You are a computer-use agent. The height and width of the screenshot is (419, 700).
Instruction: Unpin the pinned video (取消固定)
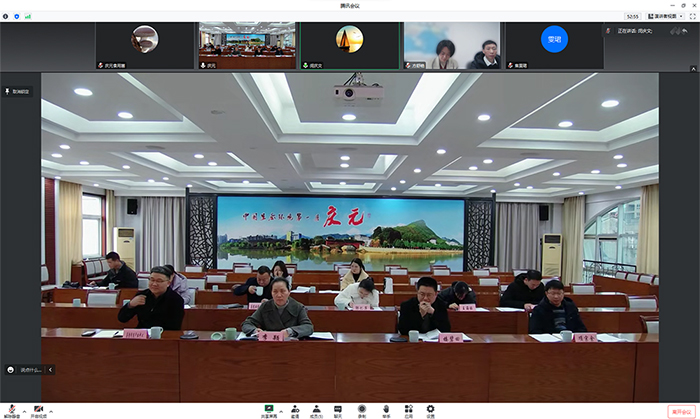coord(18,91)
